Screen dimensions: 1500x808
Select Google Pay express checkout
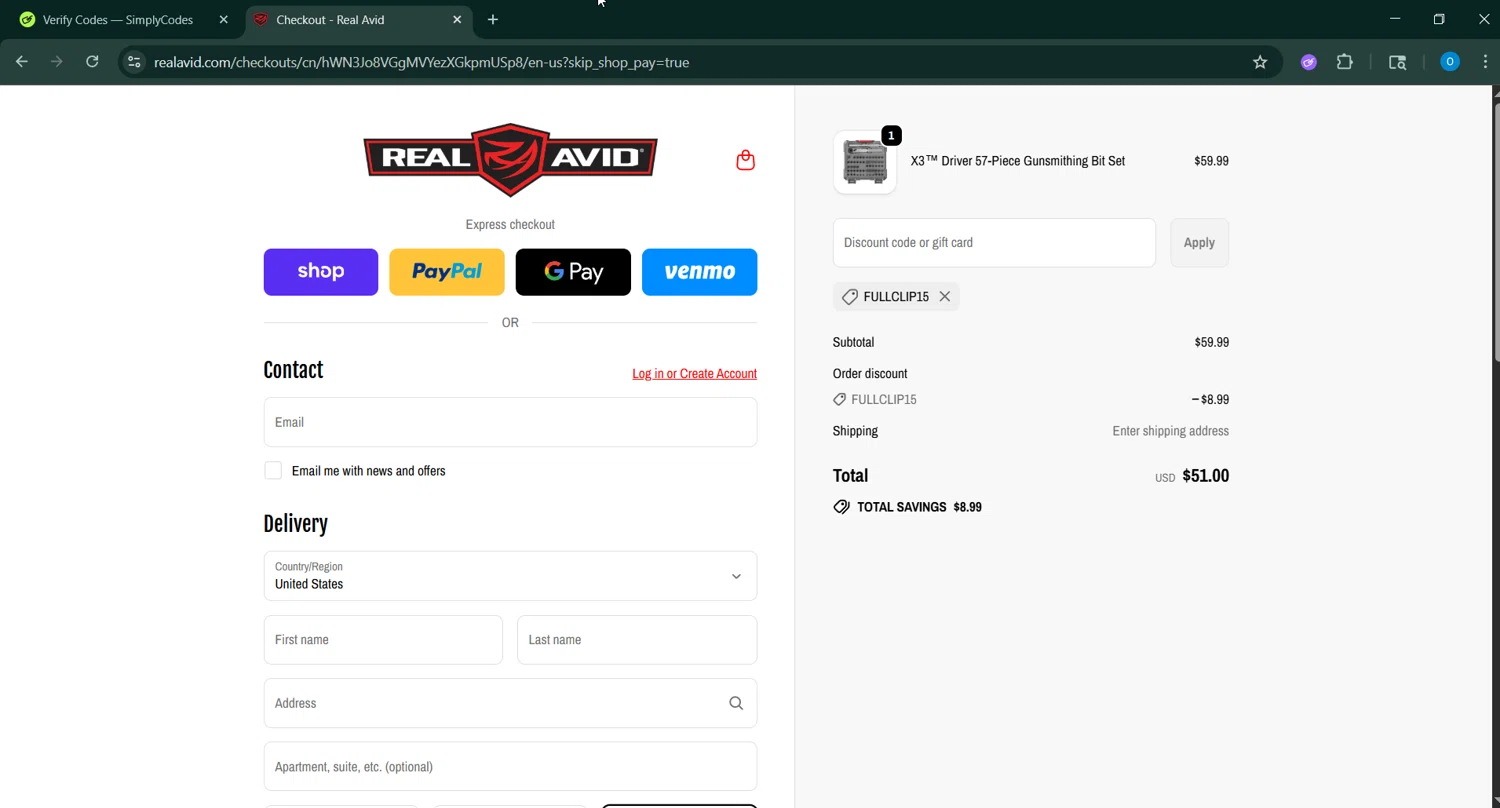tap(573, 272)
